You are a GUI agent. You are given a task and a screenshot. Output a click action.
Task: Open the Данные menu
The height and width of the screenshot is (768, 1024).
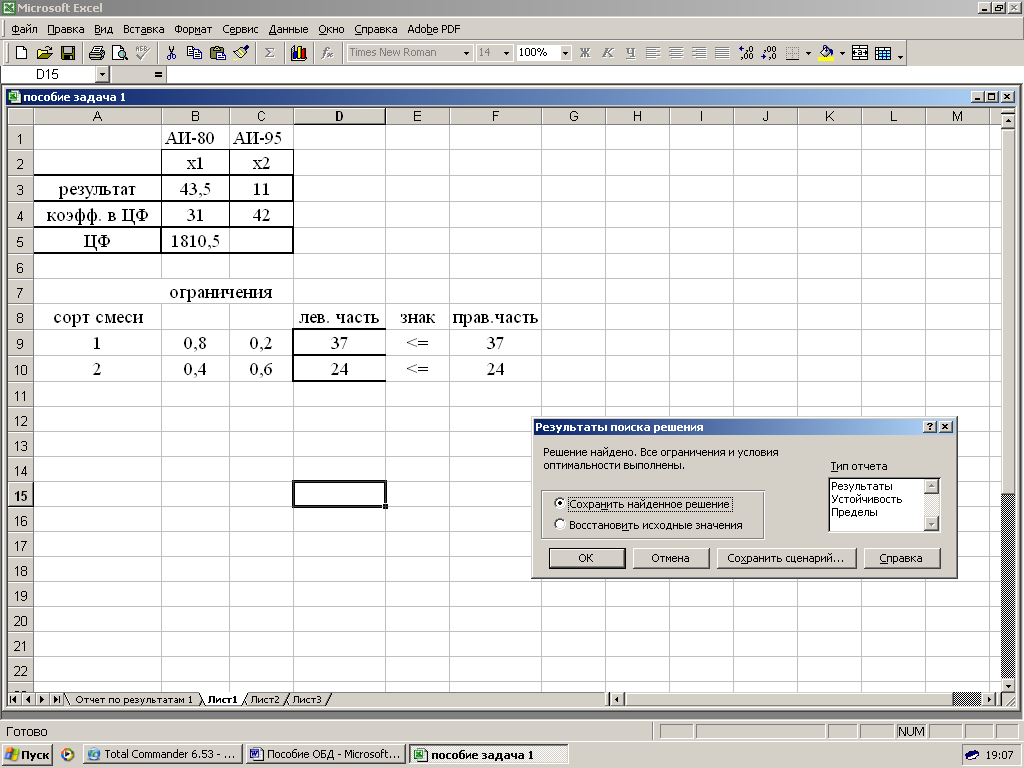coord(288,29)
